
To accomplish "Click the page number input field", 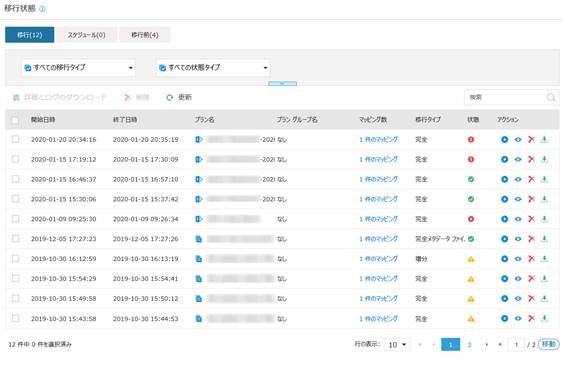I will [x=516, y=345].
